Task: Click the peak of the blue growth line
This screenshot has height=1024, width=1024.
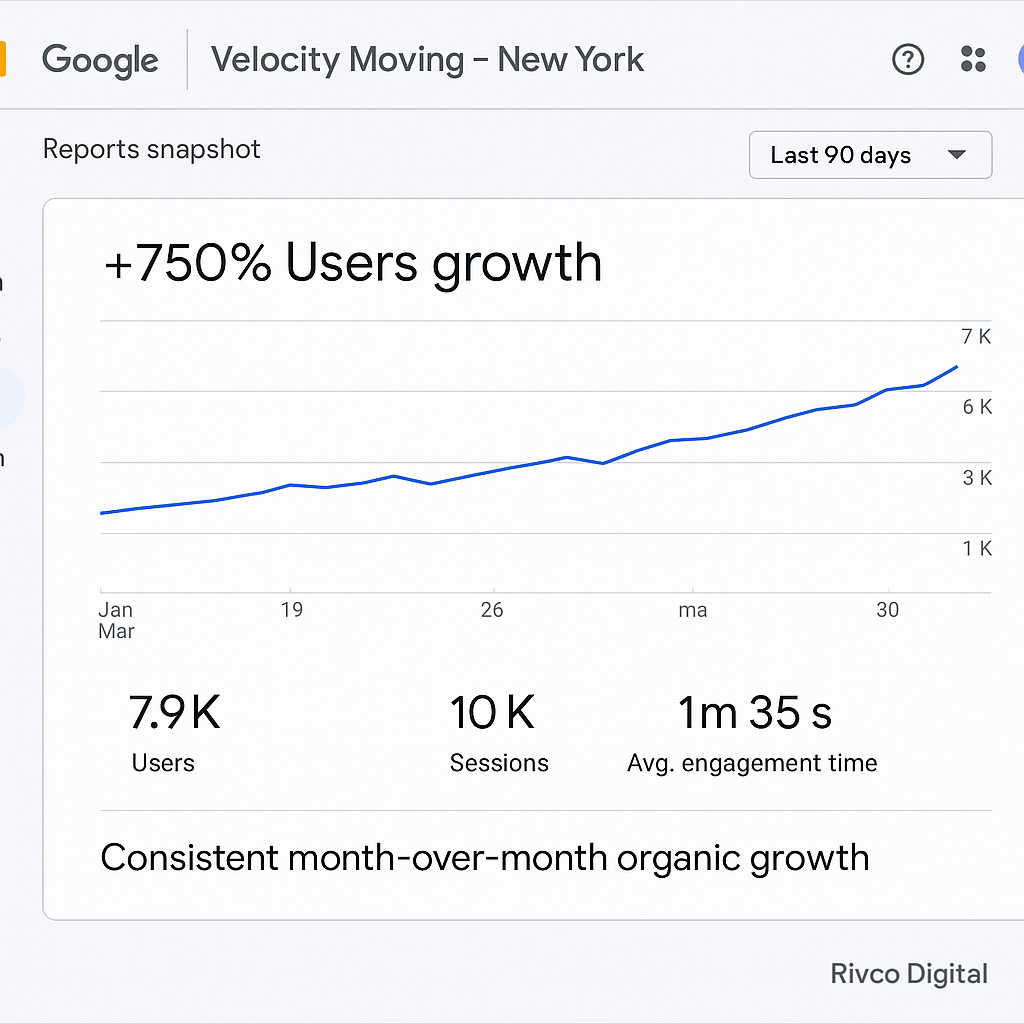Action: 955,368
